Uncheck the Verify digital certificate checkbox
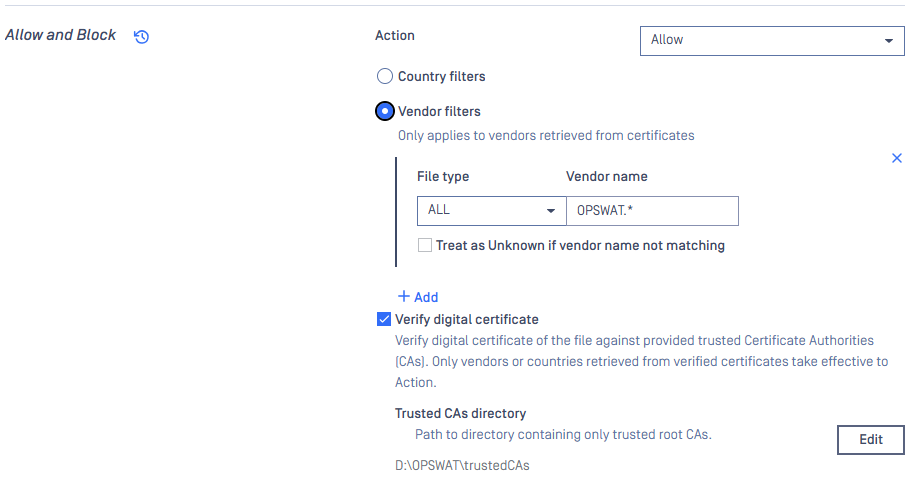 click(x=384, y=319)
